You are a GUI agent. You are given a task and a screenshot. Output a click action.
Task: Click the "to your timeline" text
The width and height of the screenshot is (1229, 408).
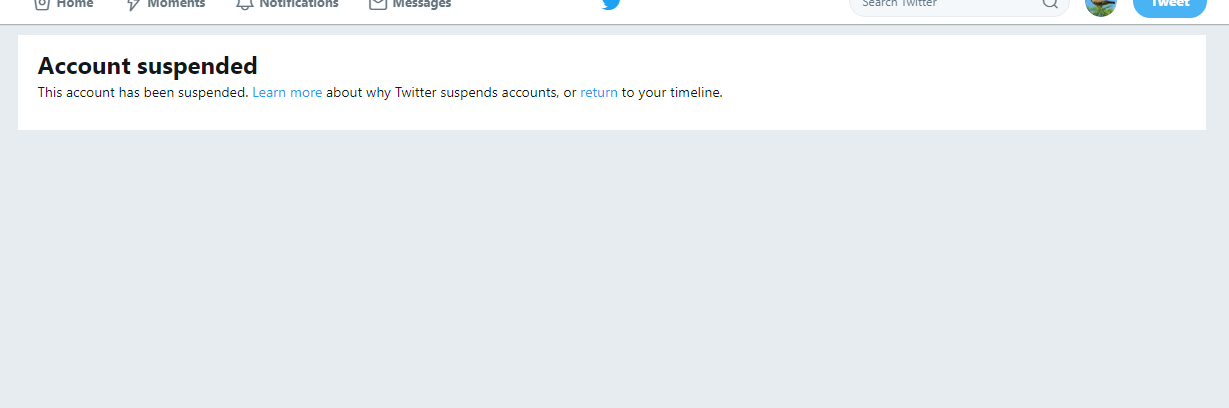point(672,93)
